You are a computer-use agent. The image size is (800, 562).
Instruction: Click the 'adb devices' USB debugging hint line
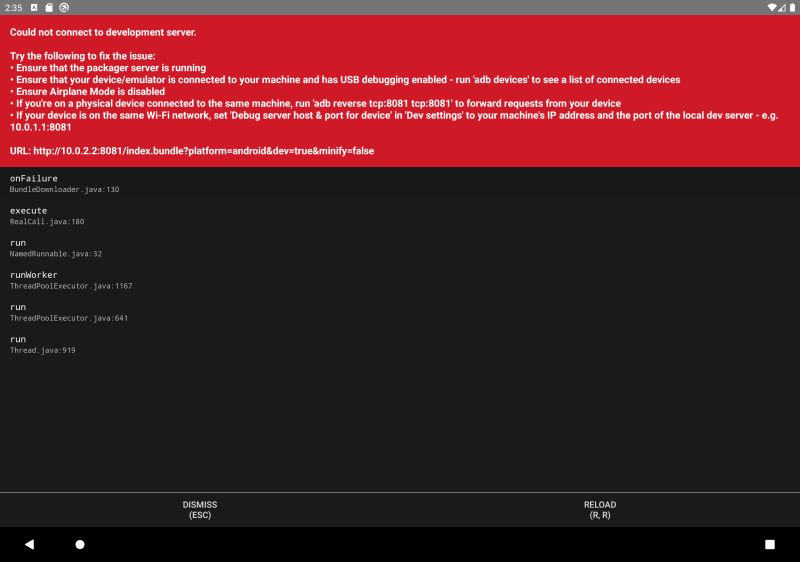coord(345,80)
